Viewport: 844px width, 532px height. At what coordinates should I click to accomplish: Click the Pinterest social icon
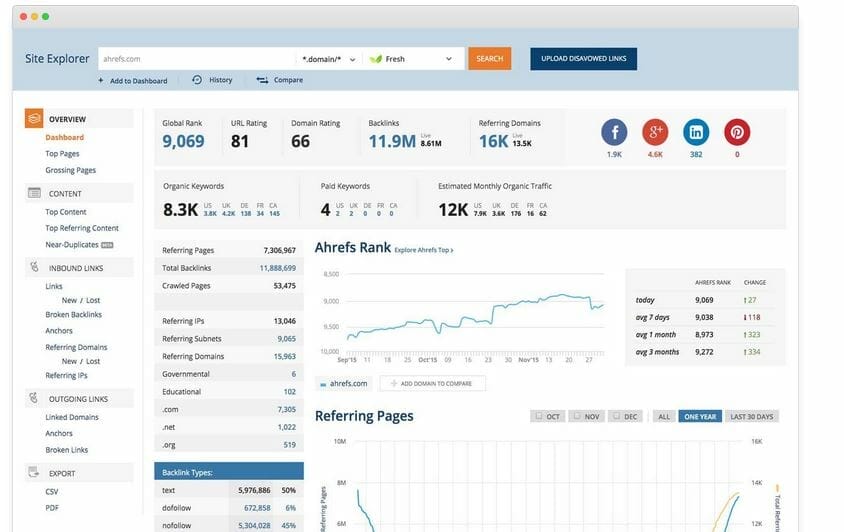point(737,132)
